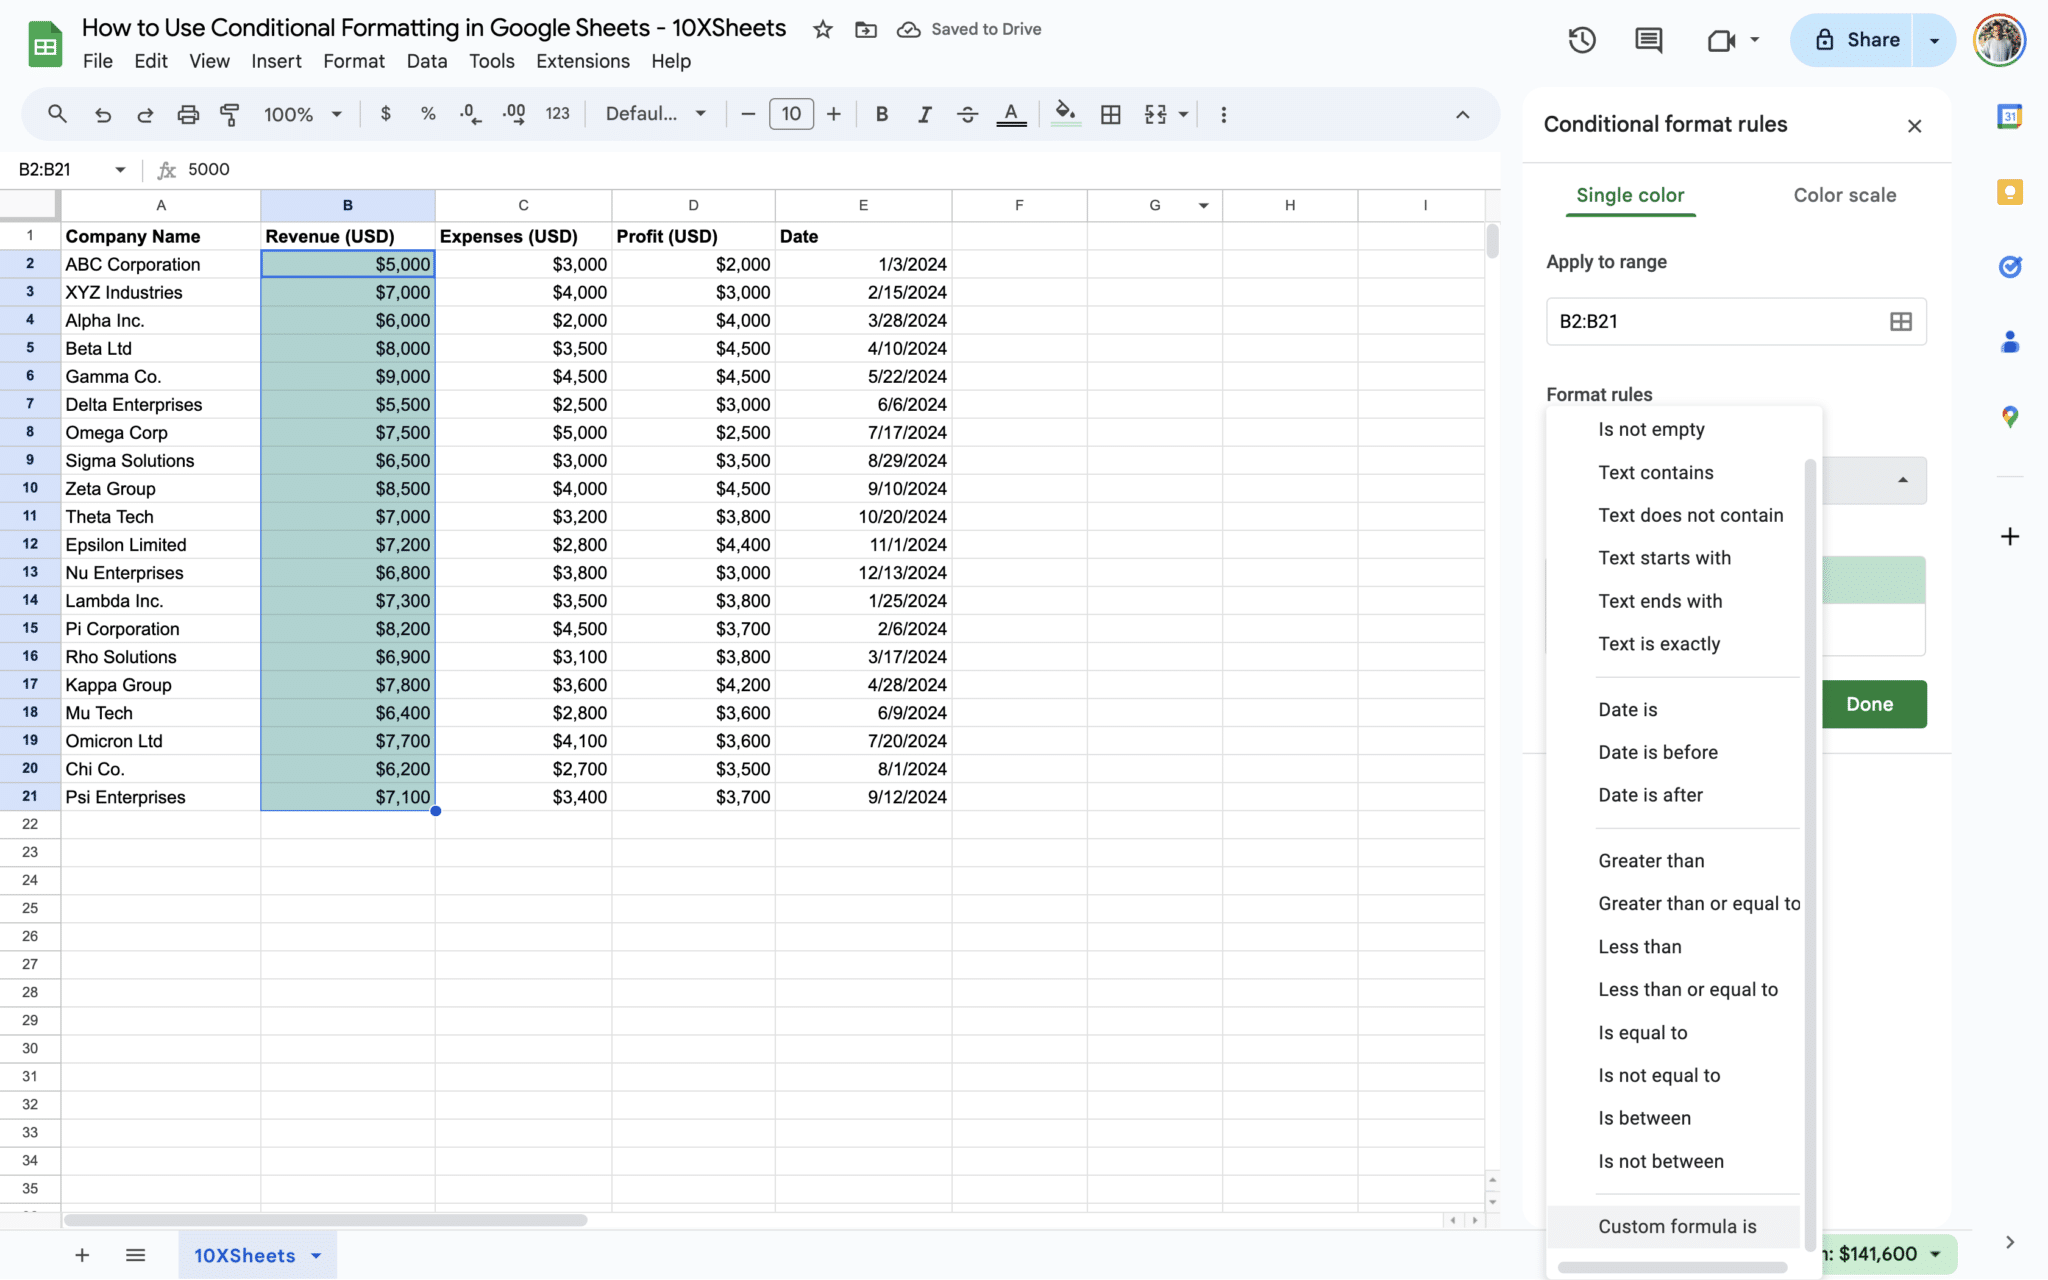
Task: Open the three-dot more toolbar options
Action: tap(1223, 114)
